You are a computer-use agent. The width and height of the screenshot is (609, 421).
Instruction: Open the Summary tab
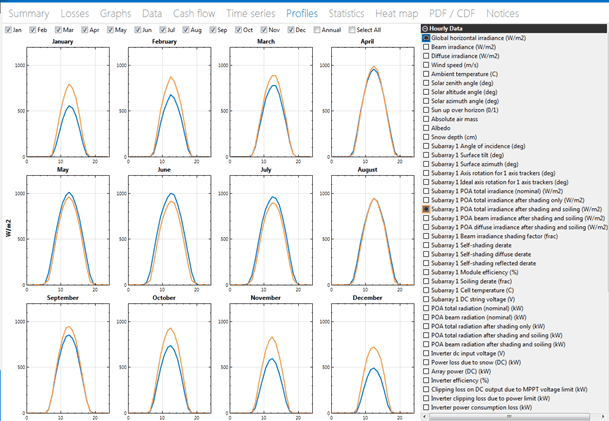pos(28,13)
